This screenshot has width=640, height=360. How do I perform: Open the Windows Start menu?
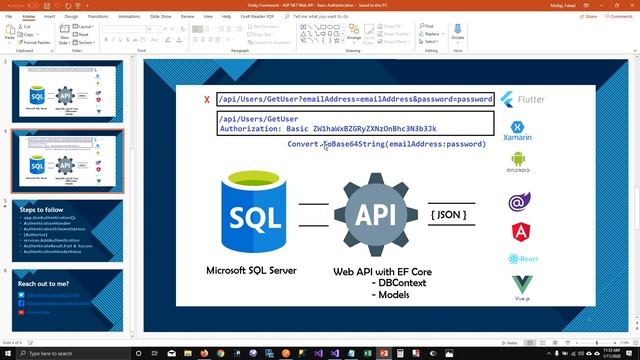click(x=8, y=353)
